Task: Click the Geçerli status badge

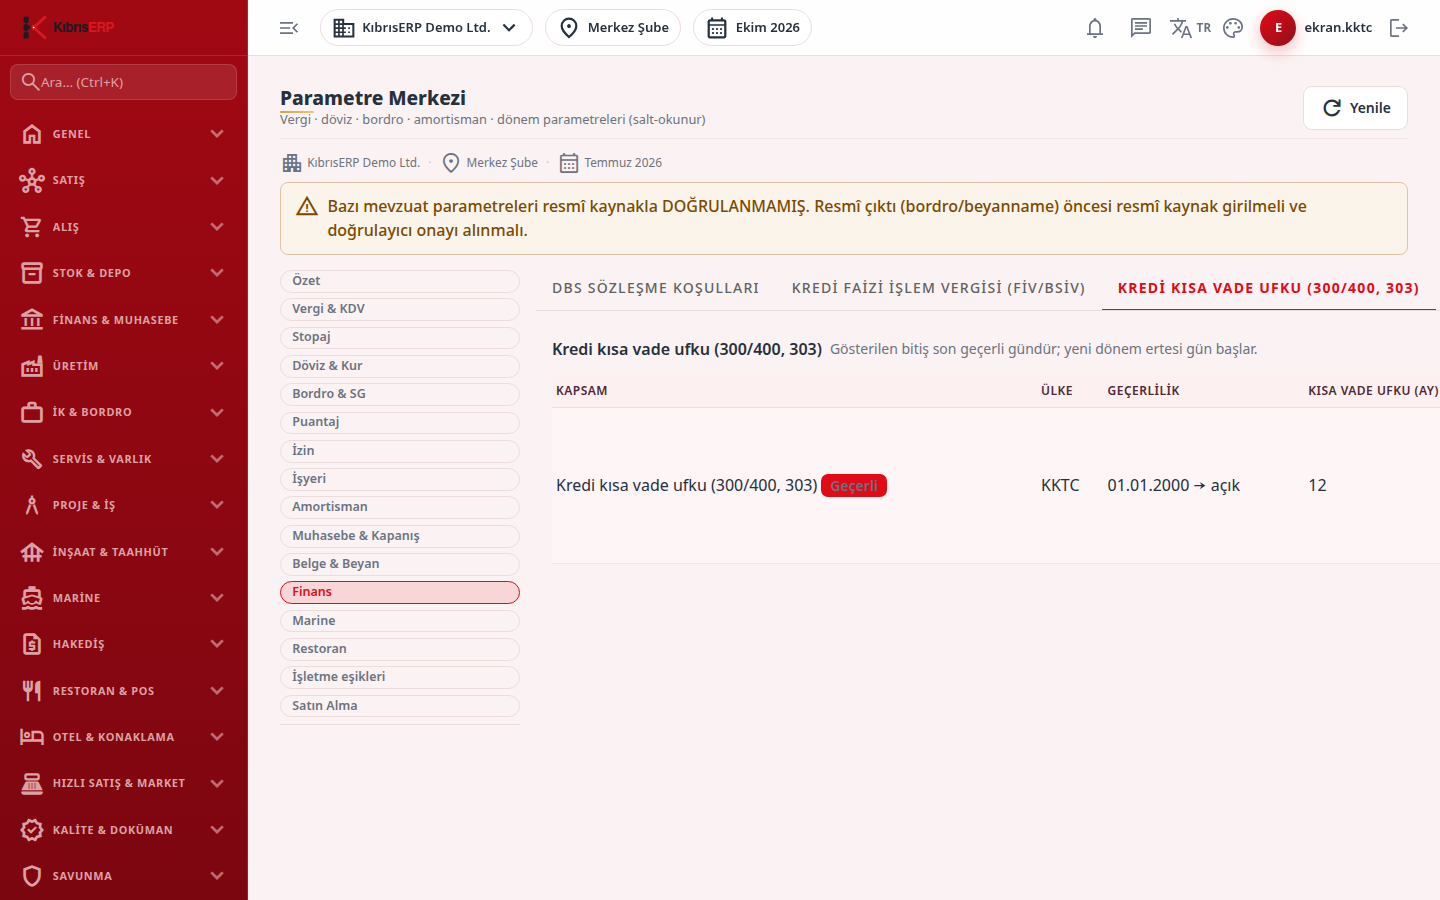Action: pos(854,486)
